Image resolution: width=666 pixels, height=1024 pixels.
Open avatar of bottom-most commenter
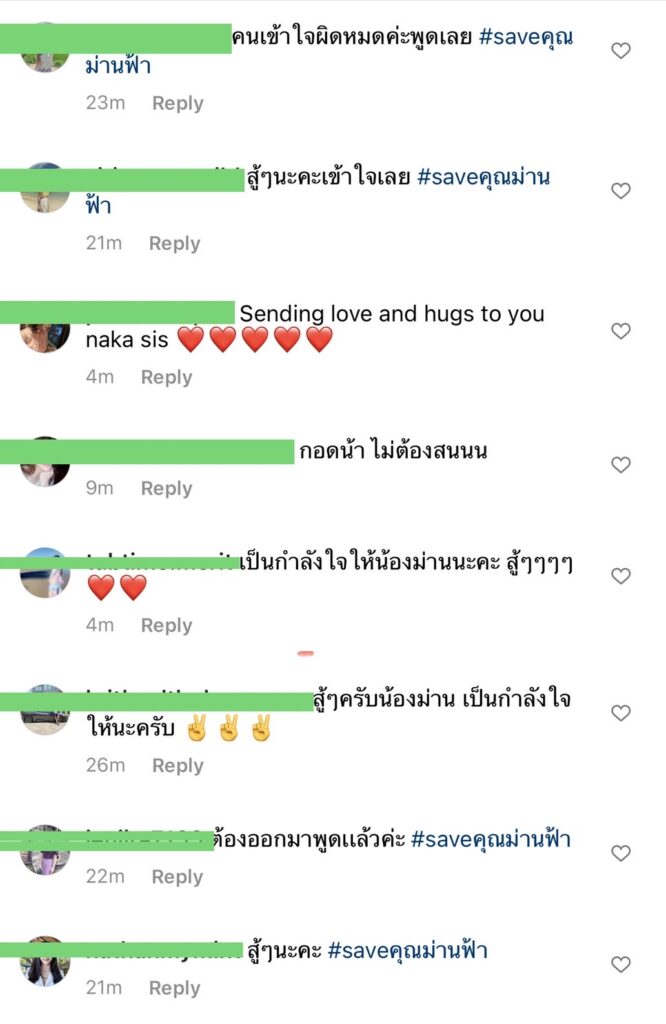(x=44, y=961)
